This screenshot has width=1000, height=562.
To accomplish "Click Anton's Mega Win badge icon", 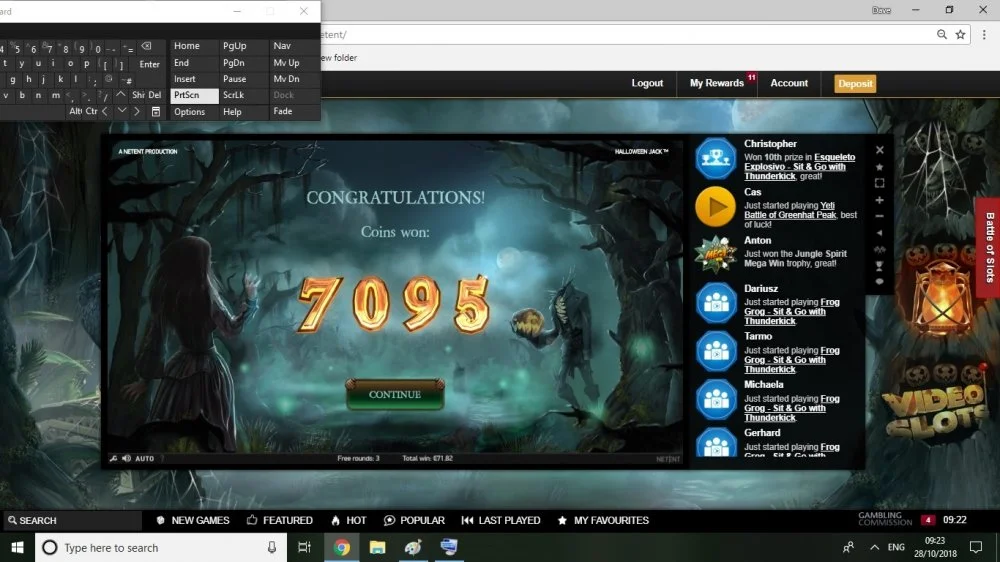I will click(x=716, y=255).
